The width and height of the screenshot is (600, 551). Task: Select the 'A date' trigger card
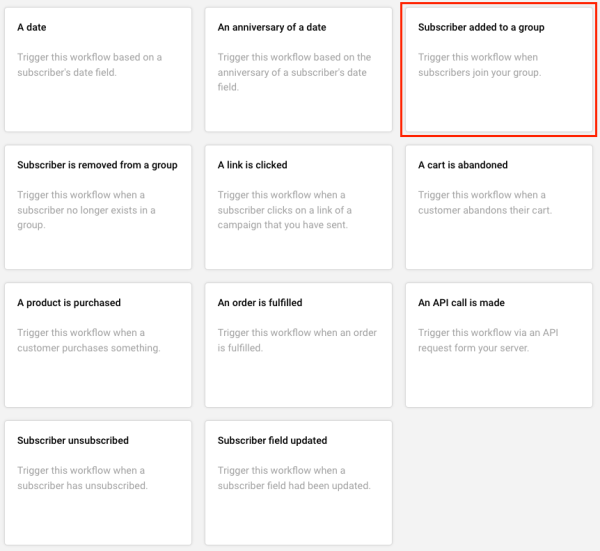pos(98,70)
